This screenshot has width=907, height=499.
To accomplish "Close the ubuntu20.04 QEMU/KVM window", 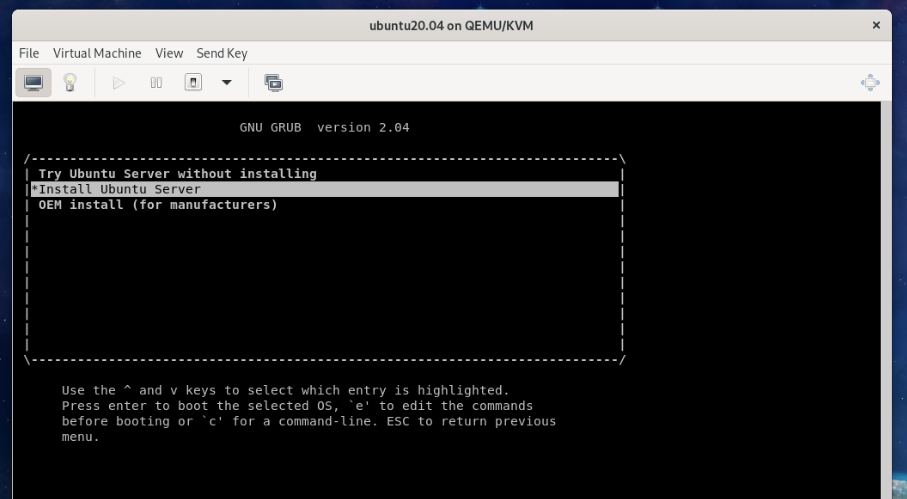I will click(876, 25).
